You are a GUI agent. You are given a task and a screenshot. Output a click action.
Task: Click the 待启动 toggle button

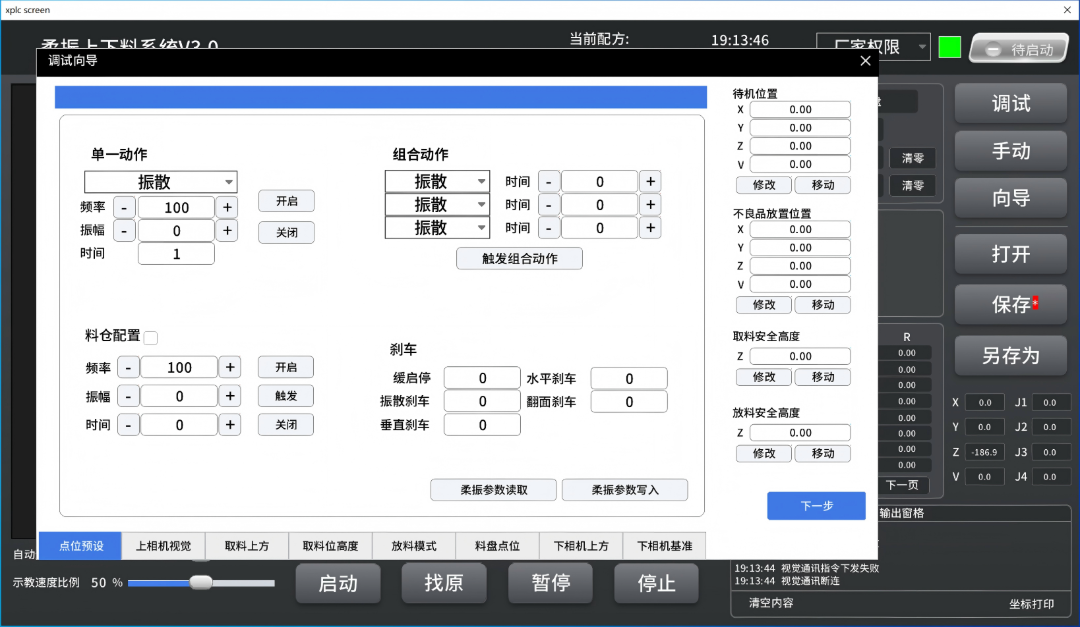coord(1019,49)
